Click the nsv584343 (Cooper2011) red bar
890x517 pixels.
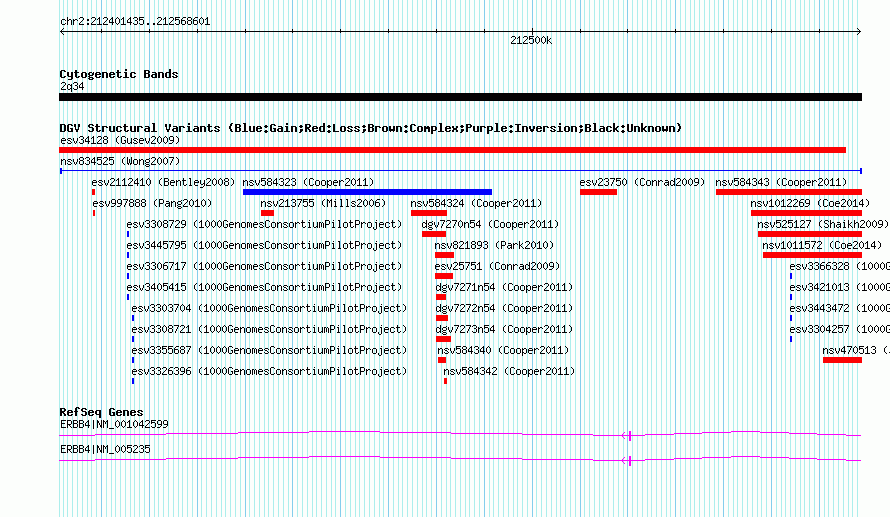click(x=789, y=192)
